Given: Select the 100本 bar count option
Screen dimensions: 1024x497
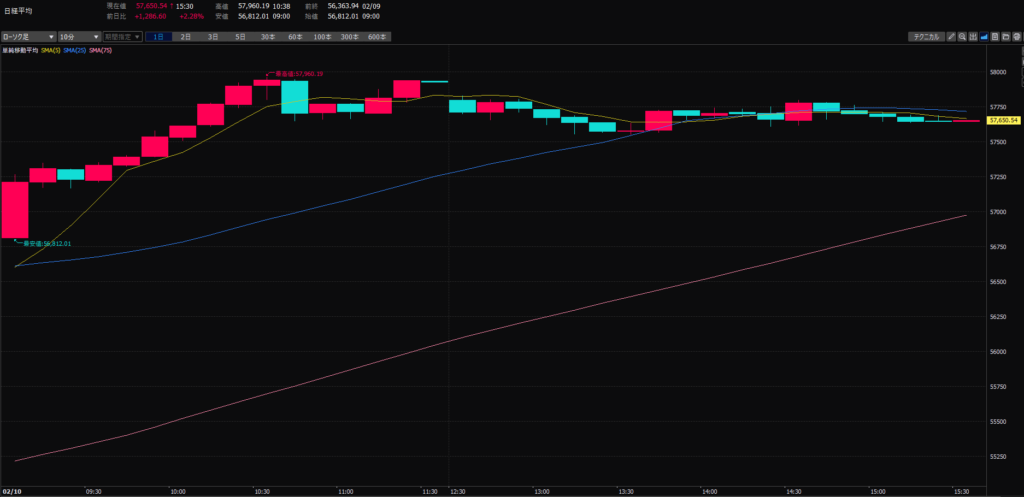Looking at the screenshot, I should pyautogui.click(x=322, y=37).
